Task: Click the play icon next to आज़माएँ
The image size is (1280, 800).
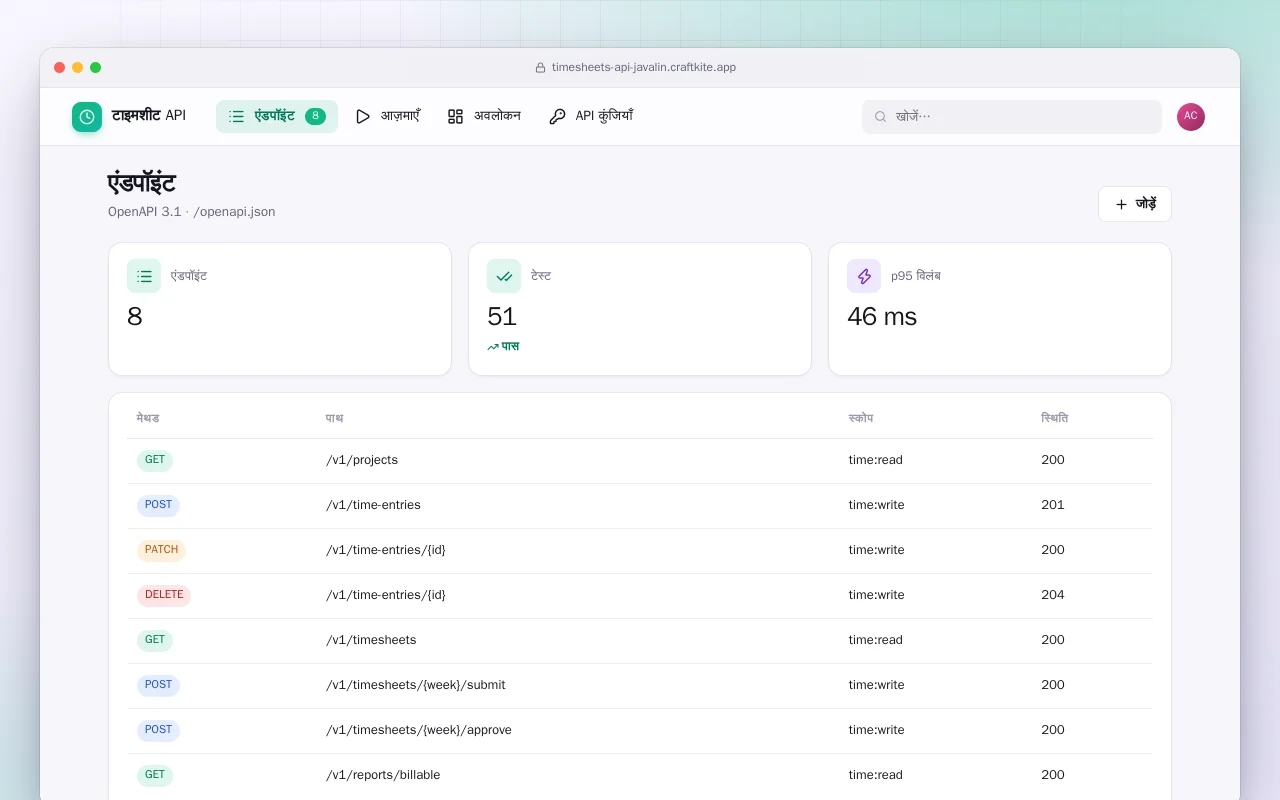Action: [363, 116]
